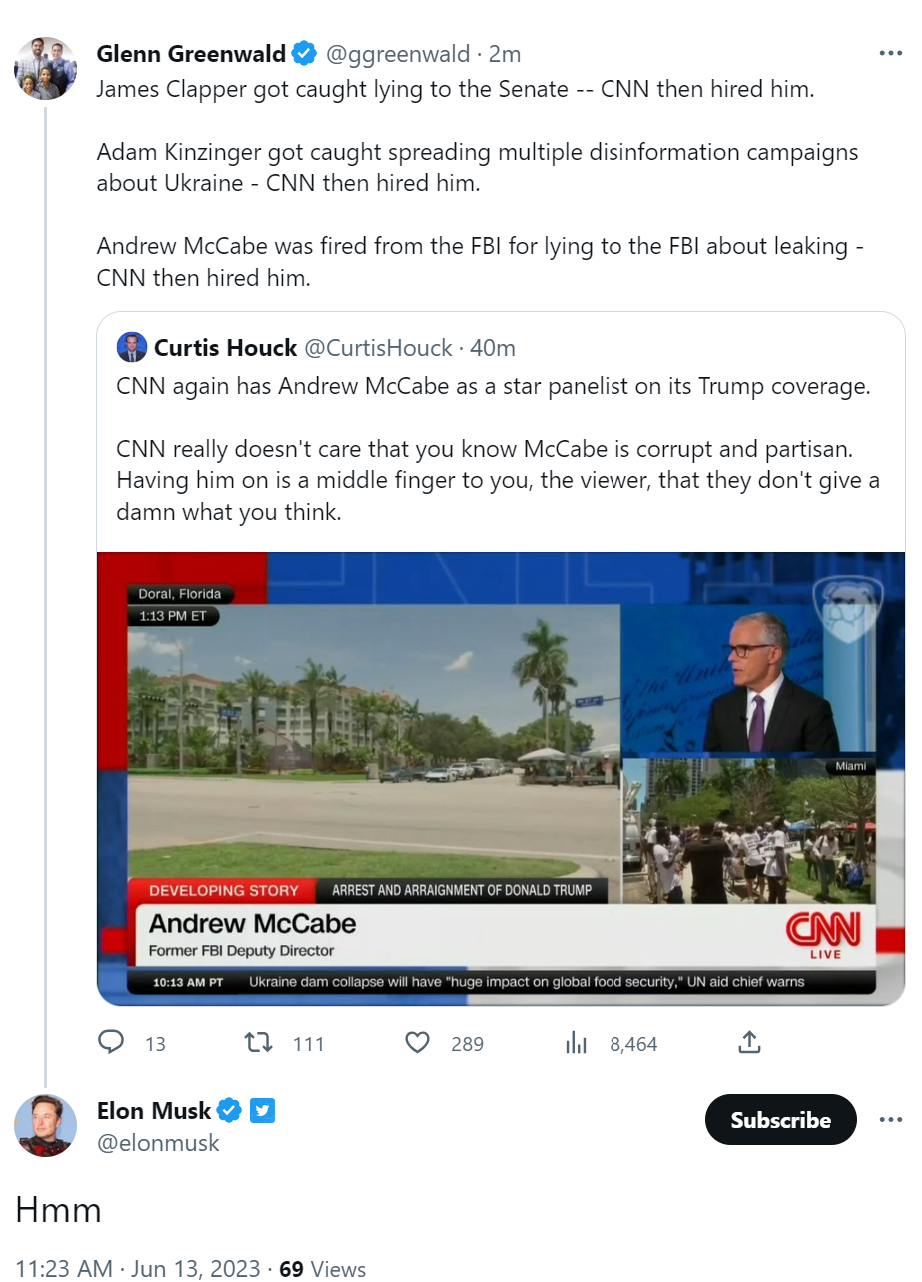The width and height of the screenshot is (922, 1282).
Task: Open Elon Musk's profile avatar
Action: (x=45, y=1125)
